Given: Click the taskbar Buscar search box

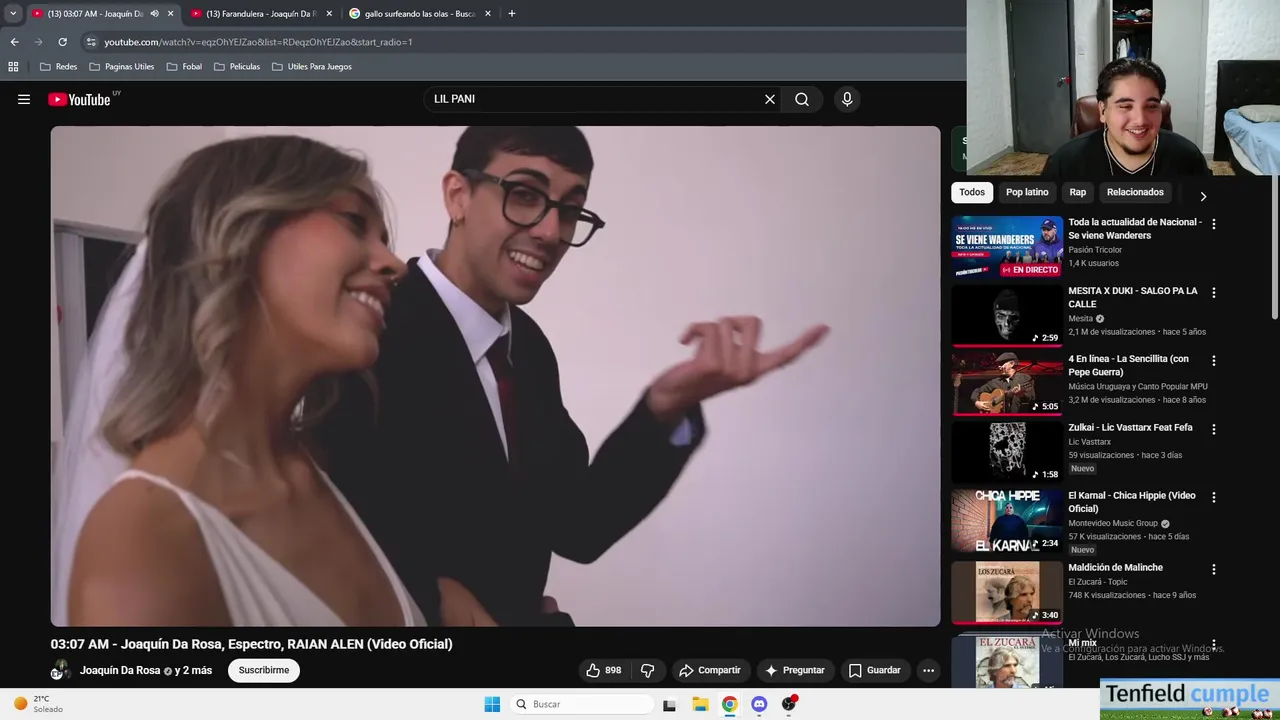Looking at the screenshot, I should (582, 704).
